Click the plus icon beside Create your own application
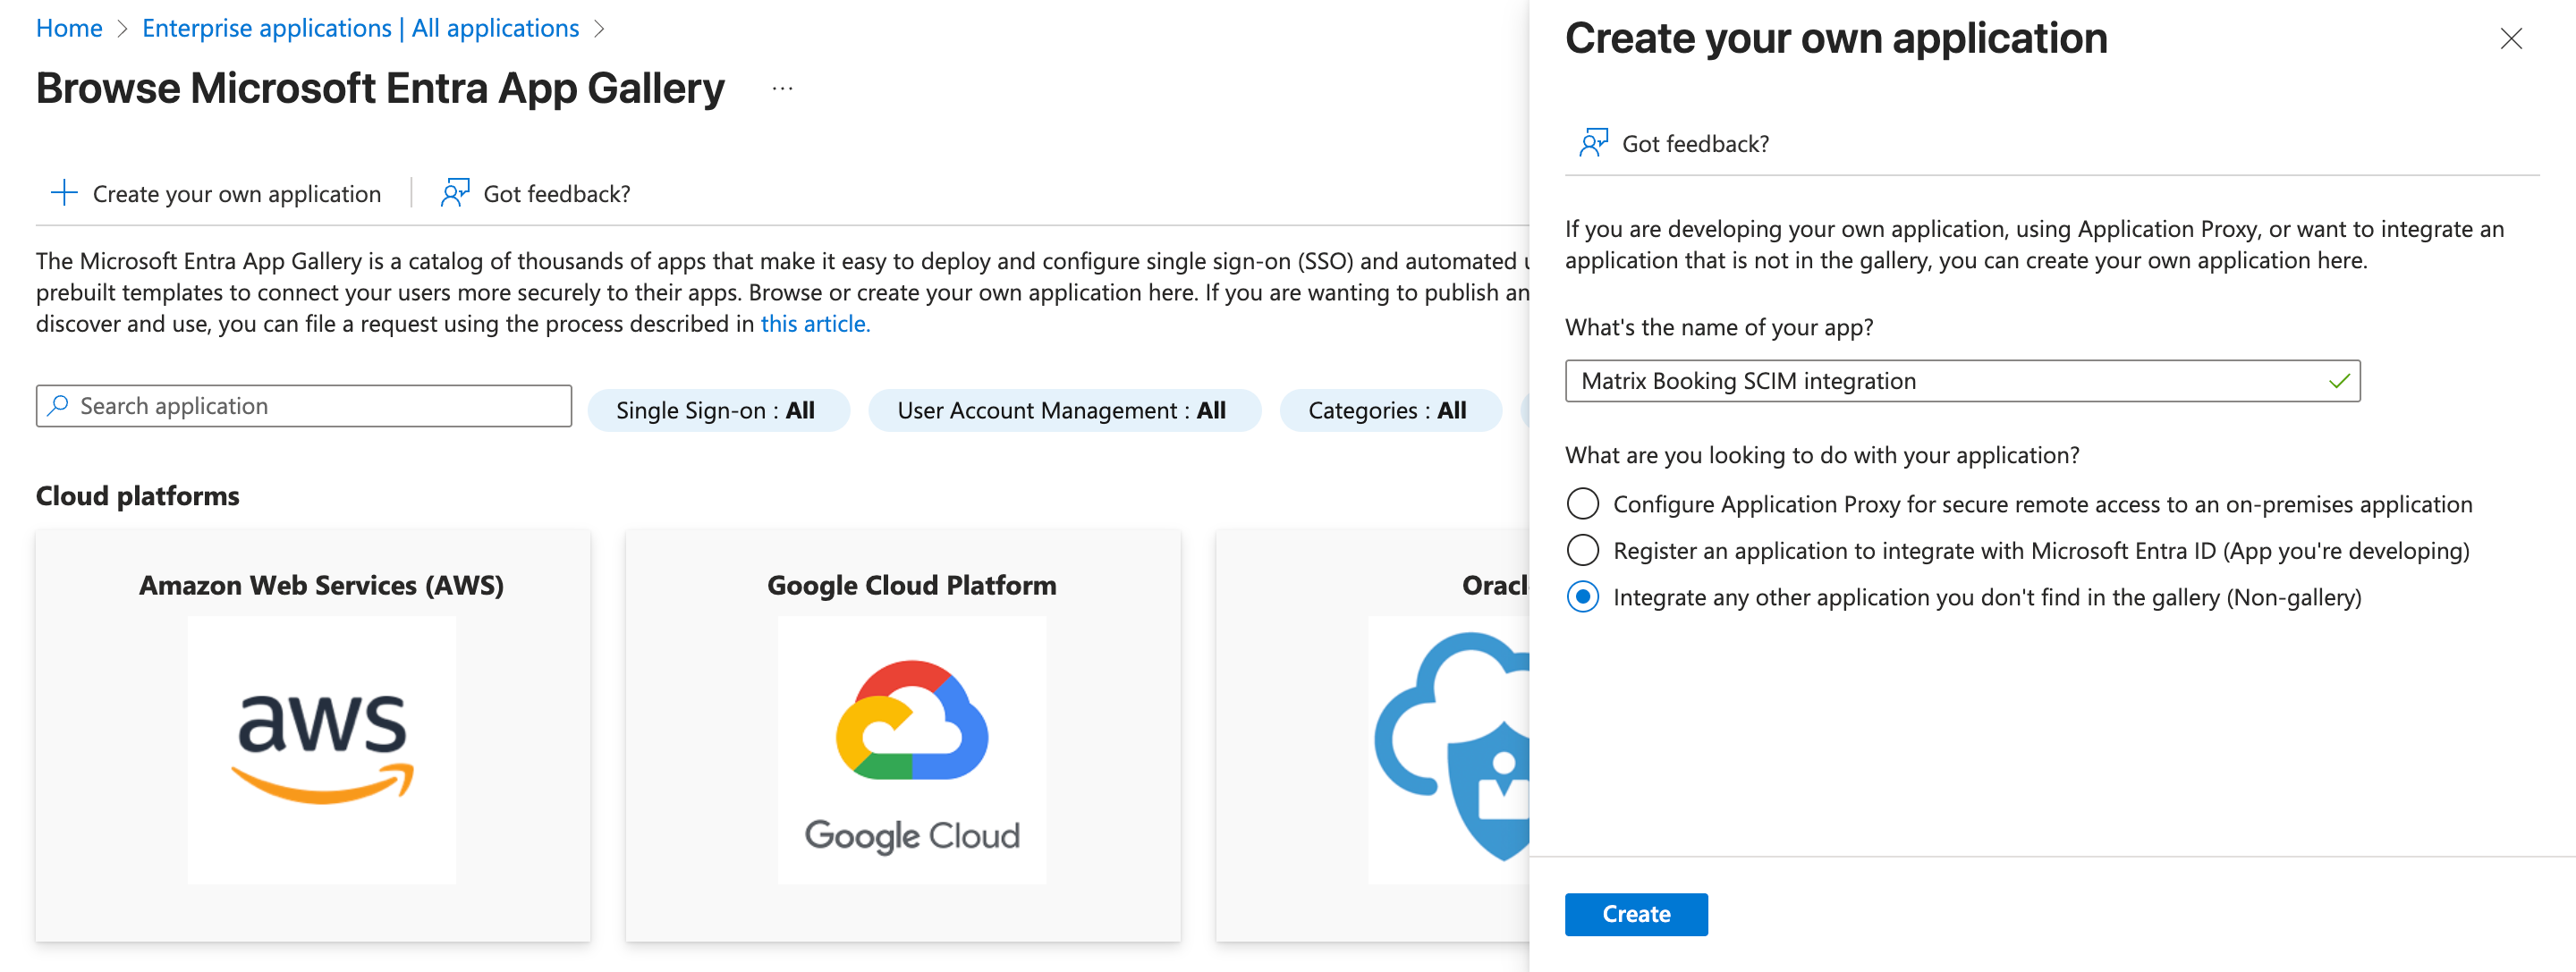The image size is (2576, 972). pyautogui.click(x=64, y=193)
